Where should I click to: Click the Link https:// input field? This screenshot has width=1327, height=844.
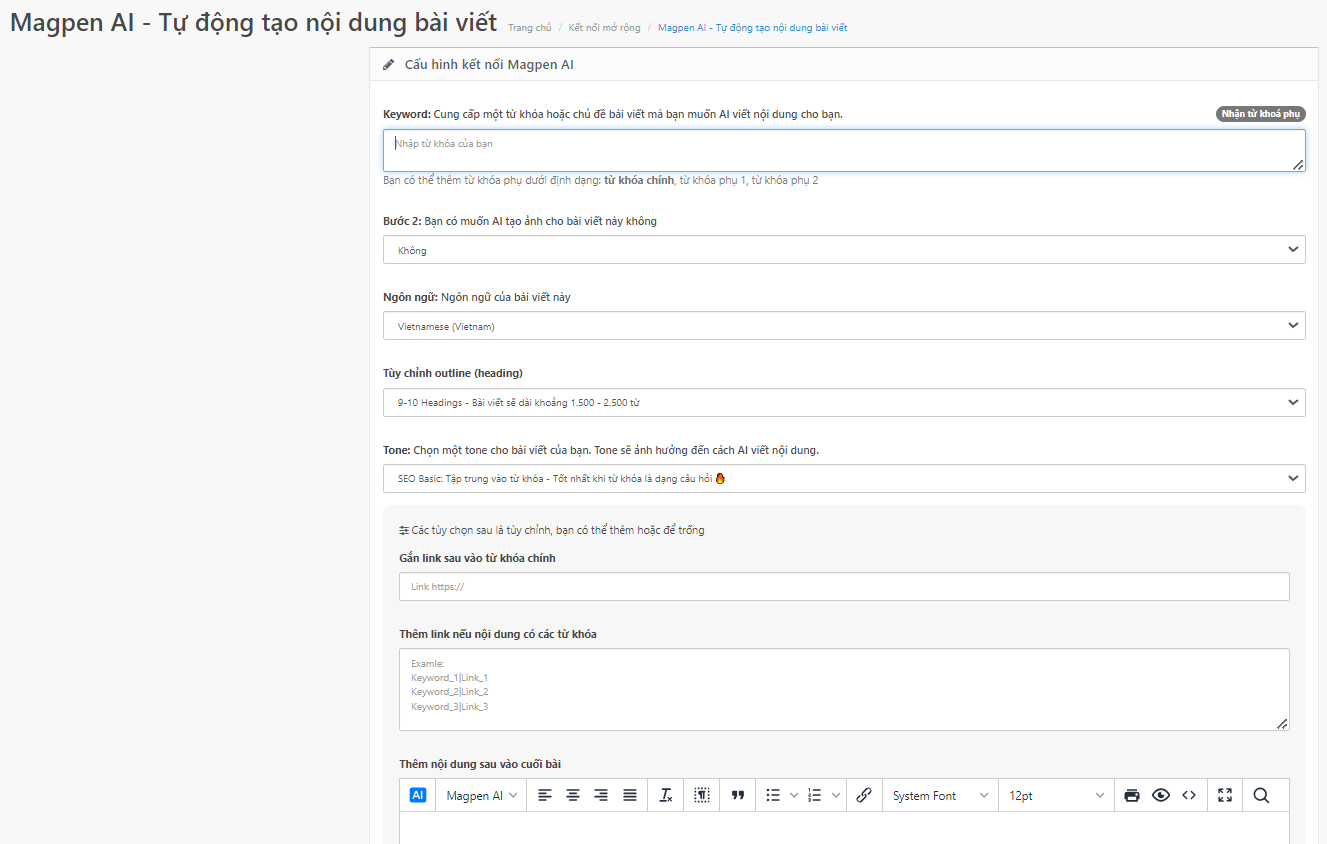click(x=844, y=586)
